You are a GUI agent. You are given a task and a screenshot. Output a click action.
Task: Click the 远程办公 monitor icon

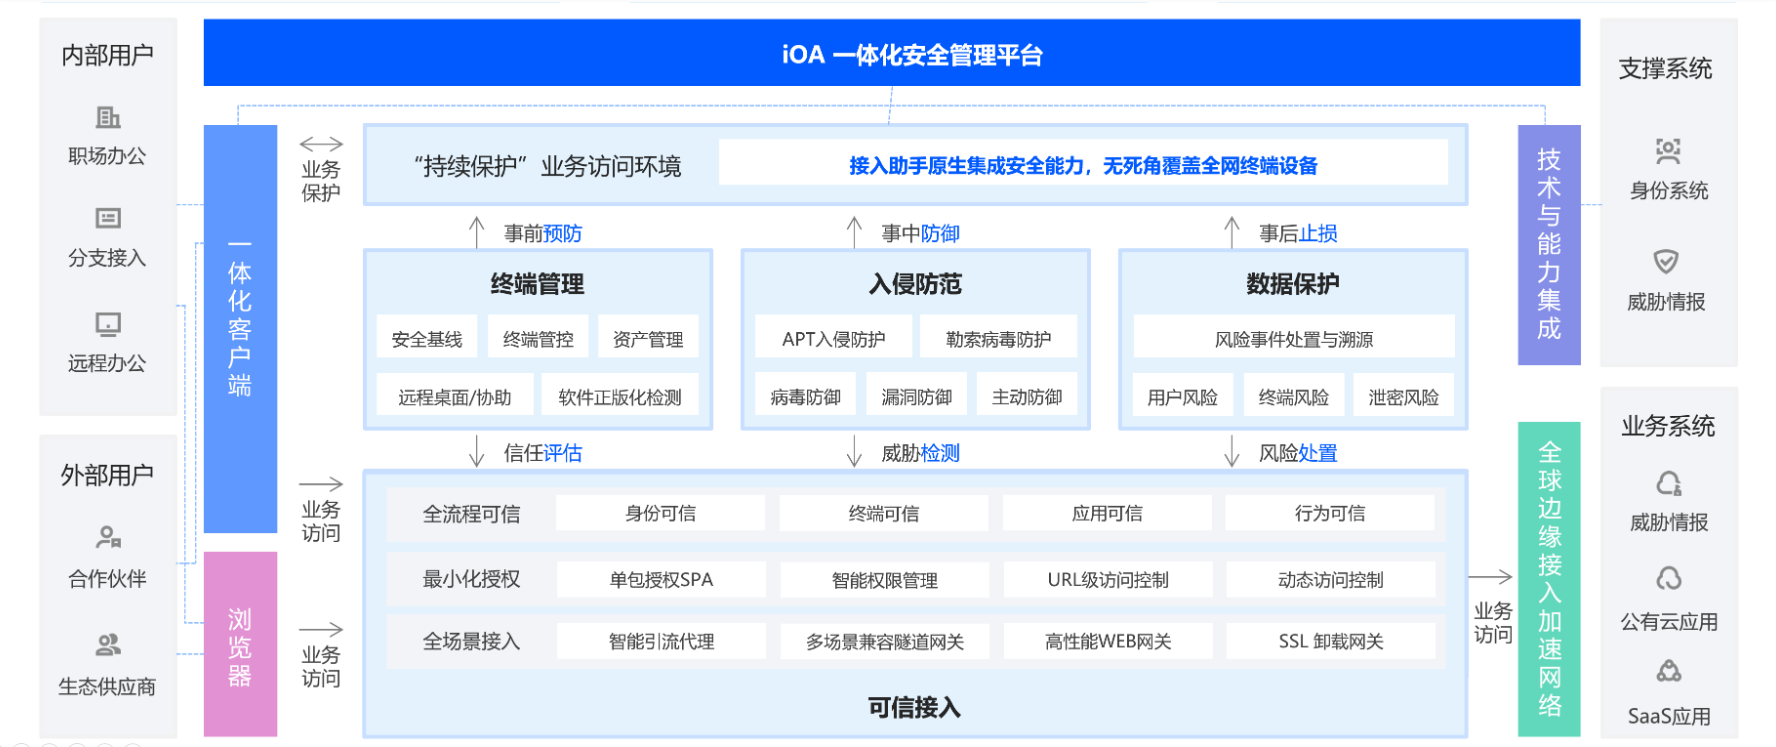point(108,324)
